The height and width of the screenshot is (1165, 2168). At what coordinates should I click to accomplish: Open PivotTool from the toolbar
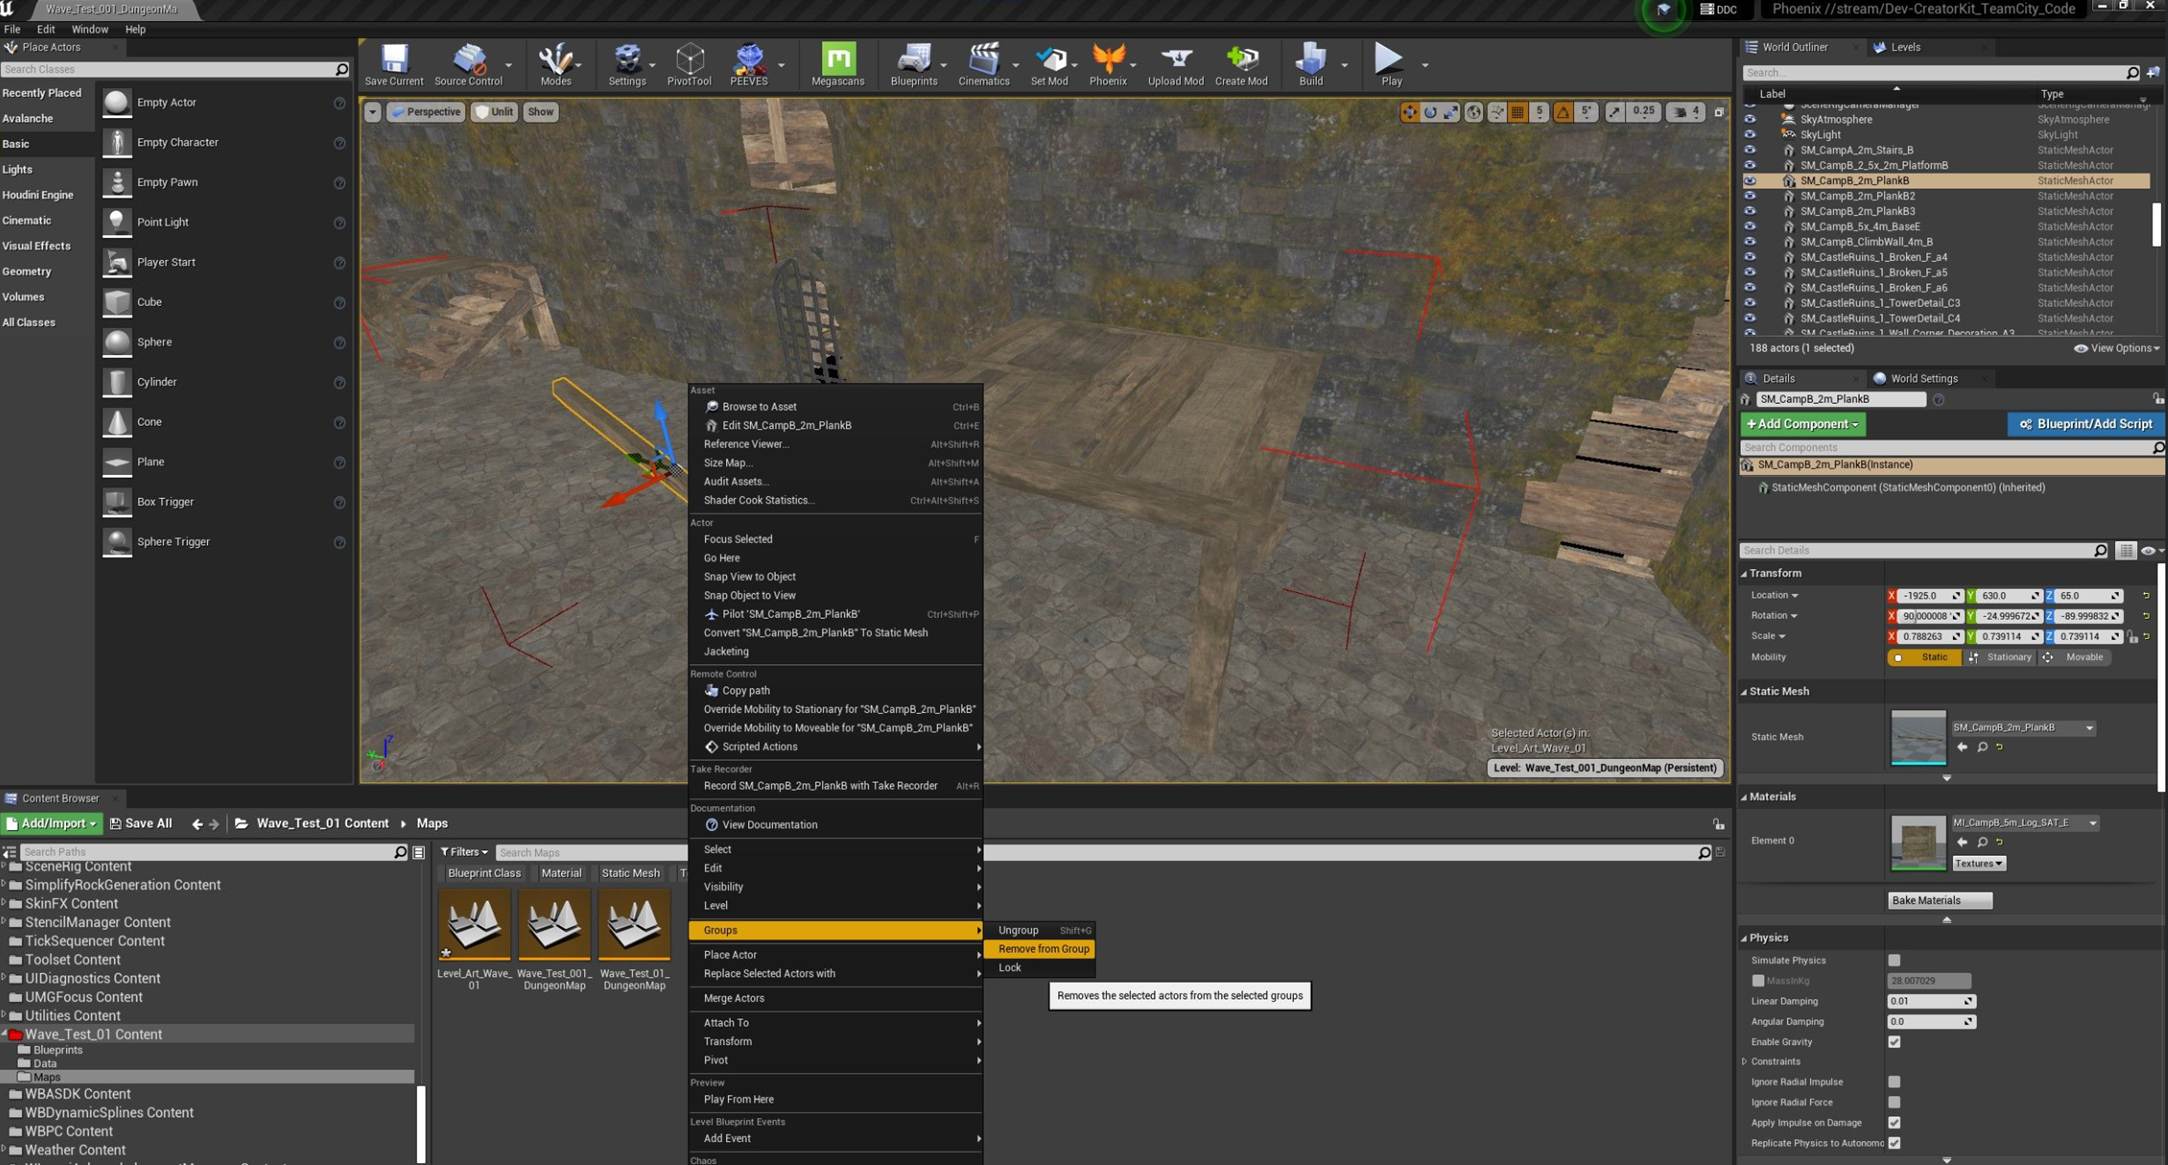point(689,60)
